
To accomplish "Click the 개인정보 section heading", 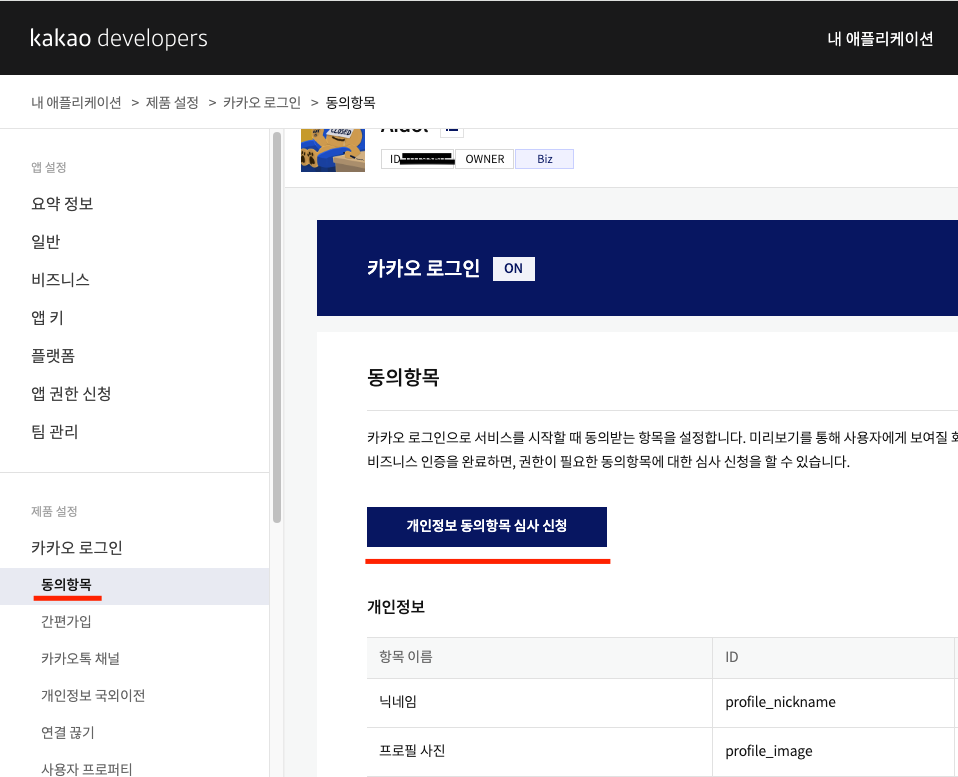I will coord(396,607).
